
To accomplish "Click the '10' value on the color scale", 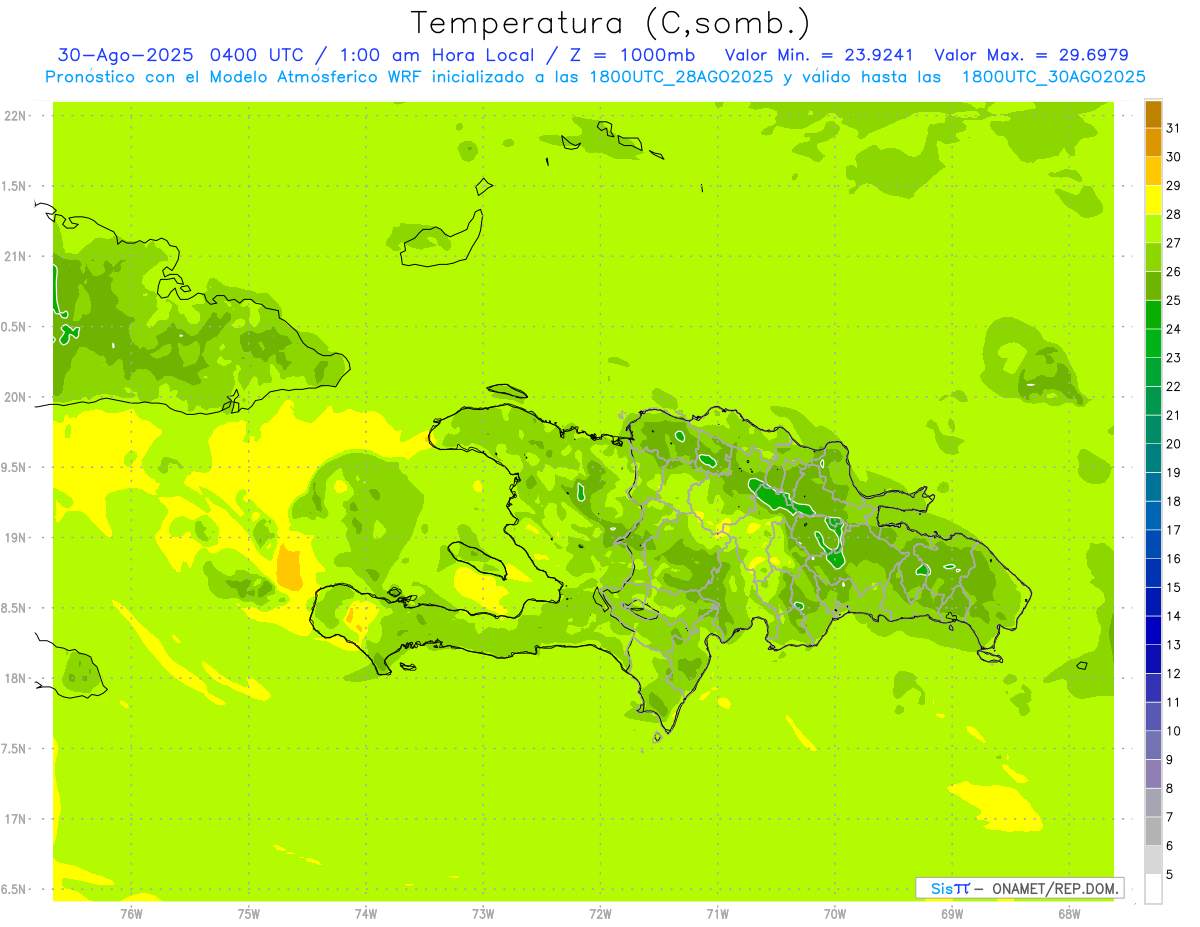I will (1174, 731).
